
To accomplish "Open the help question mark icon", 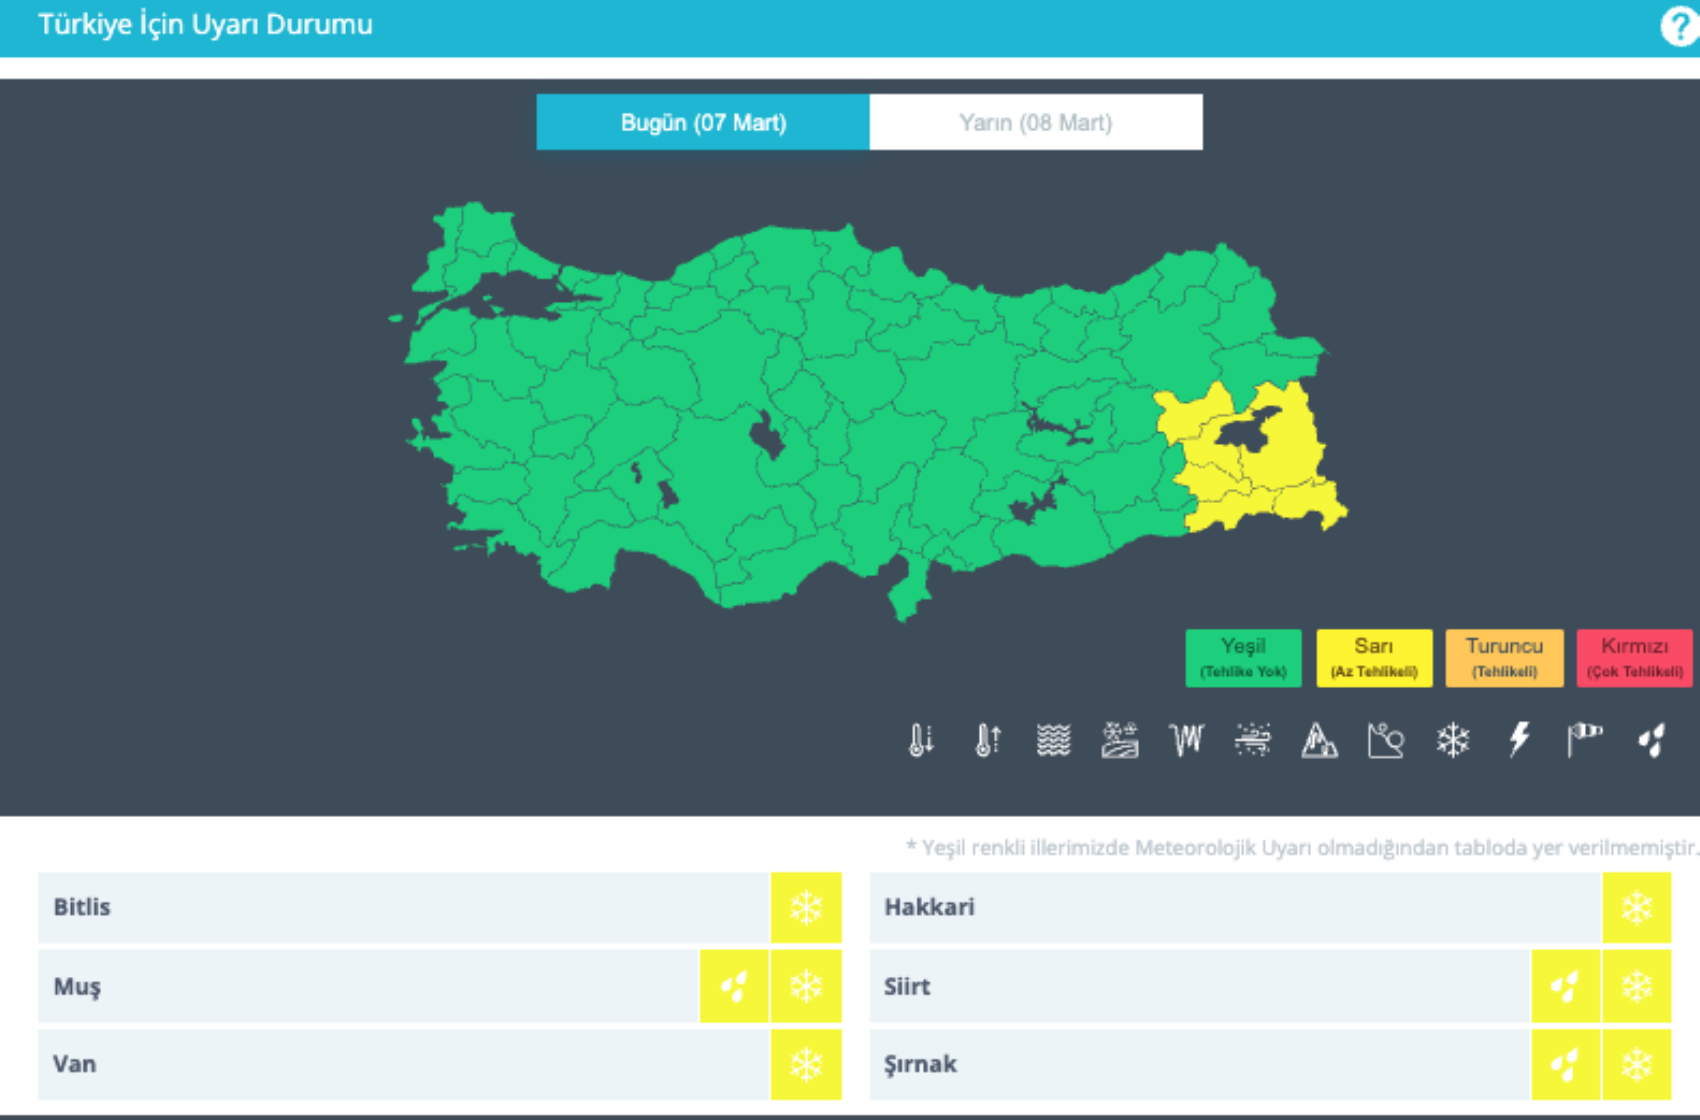I will point(1679,27).
